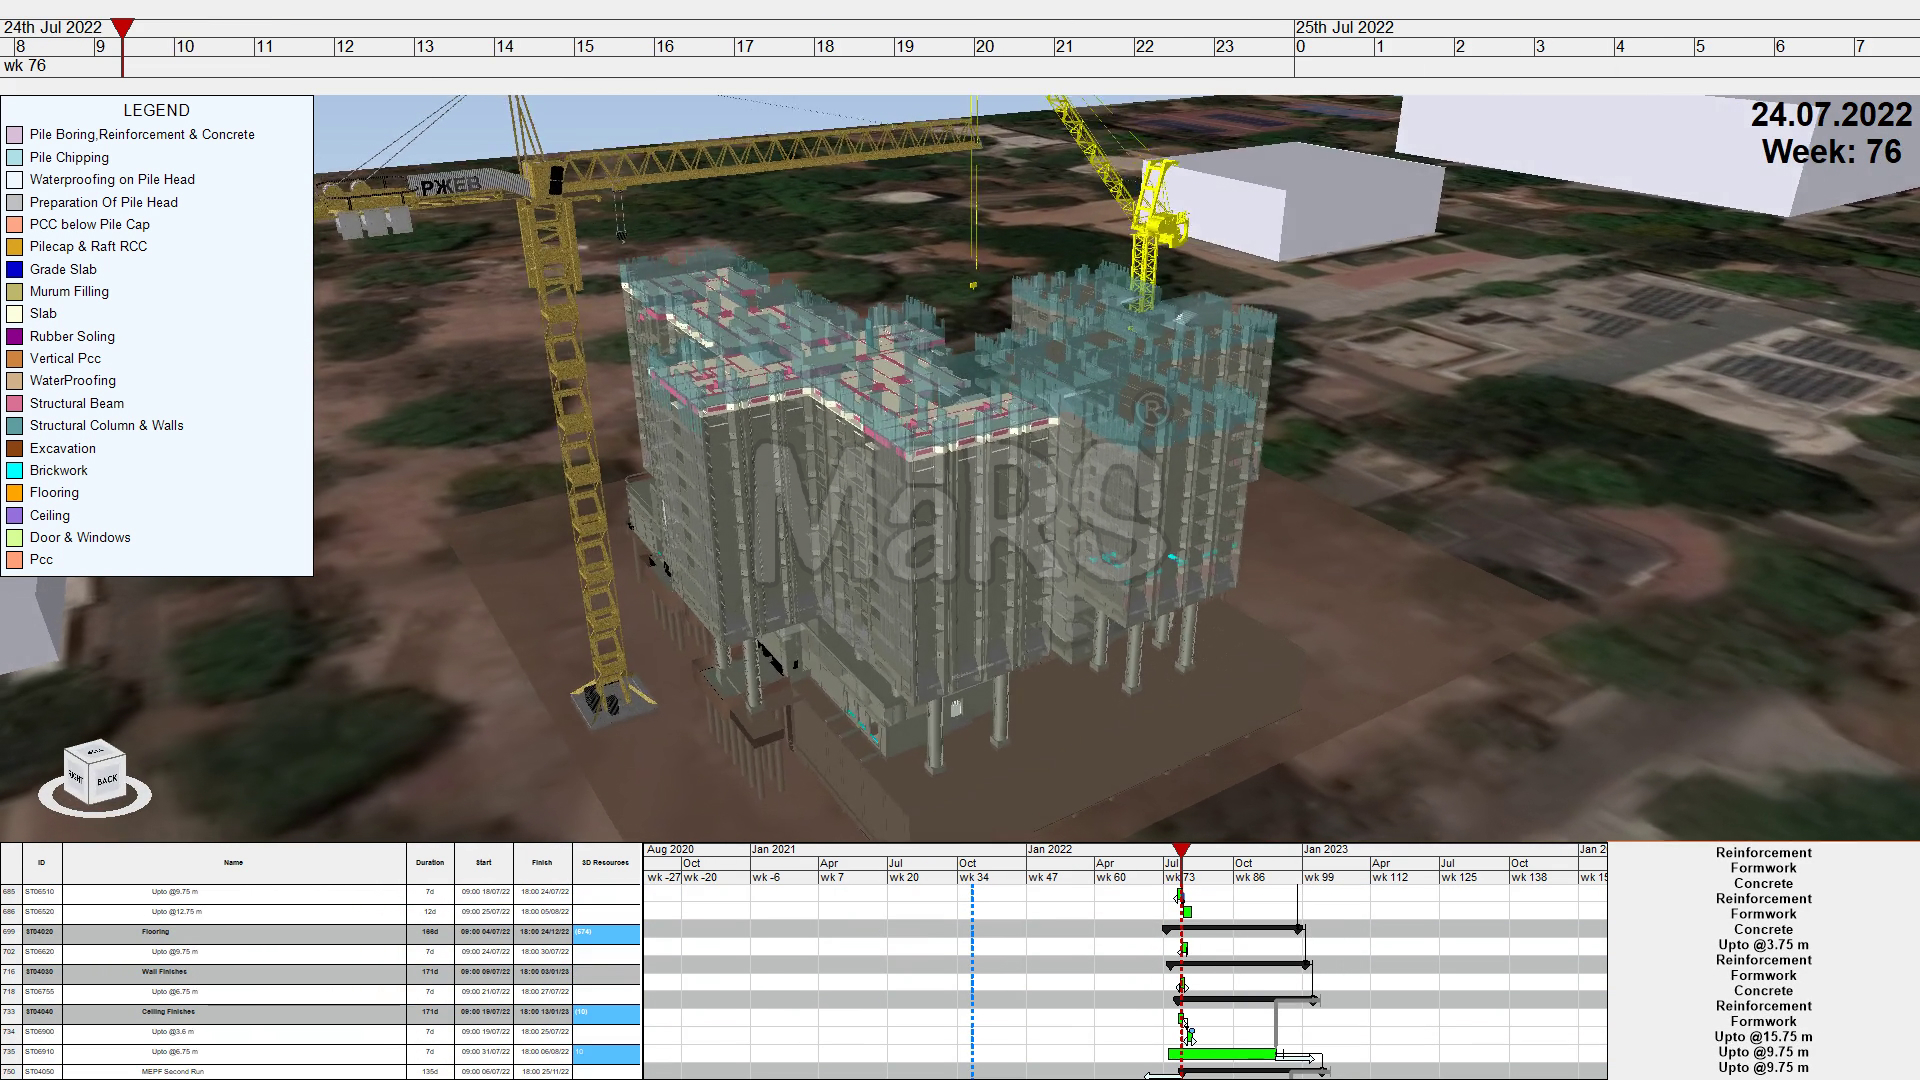Click the ID column header
Screen dimensions: 1920x1080
42,863
